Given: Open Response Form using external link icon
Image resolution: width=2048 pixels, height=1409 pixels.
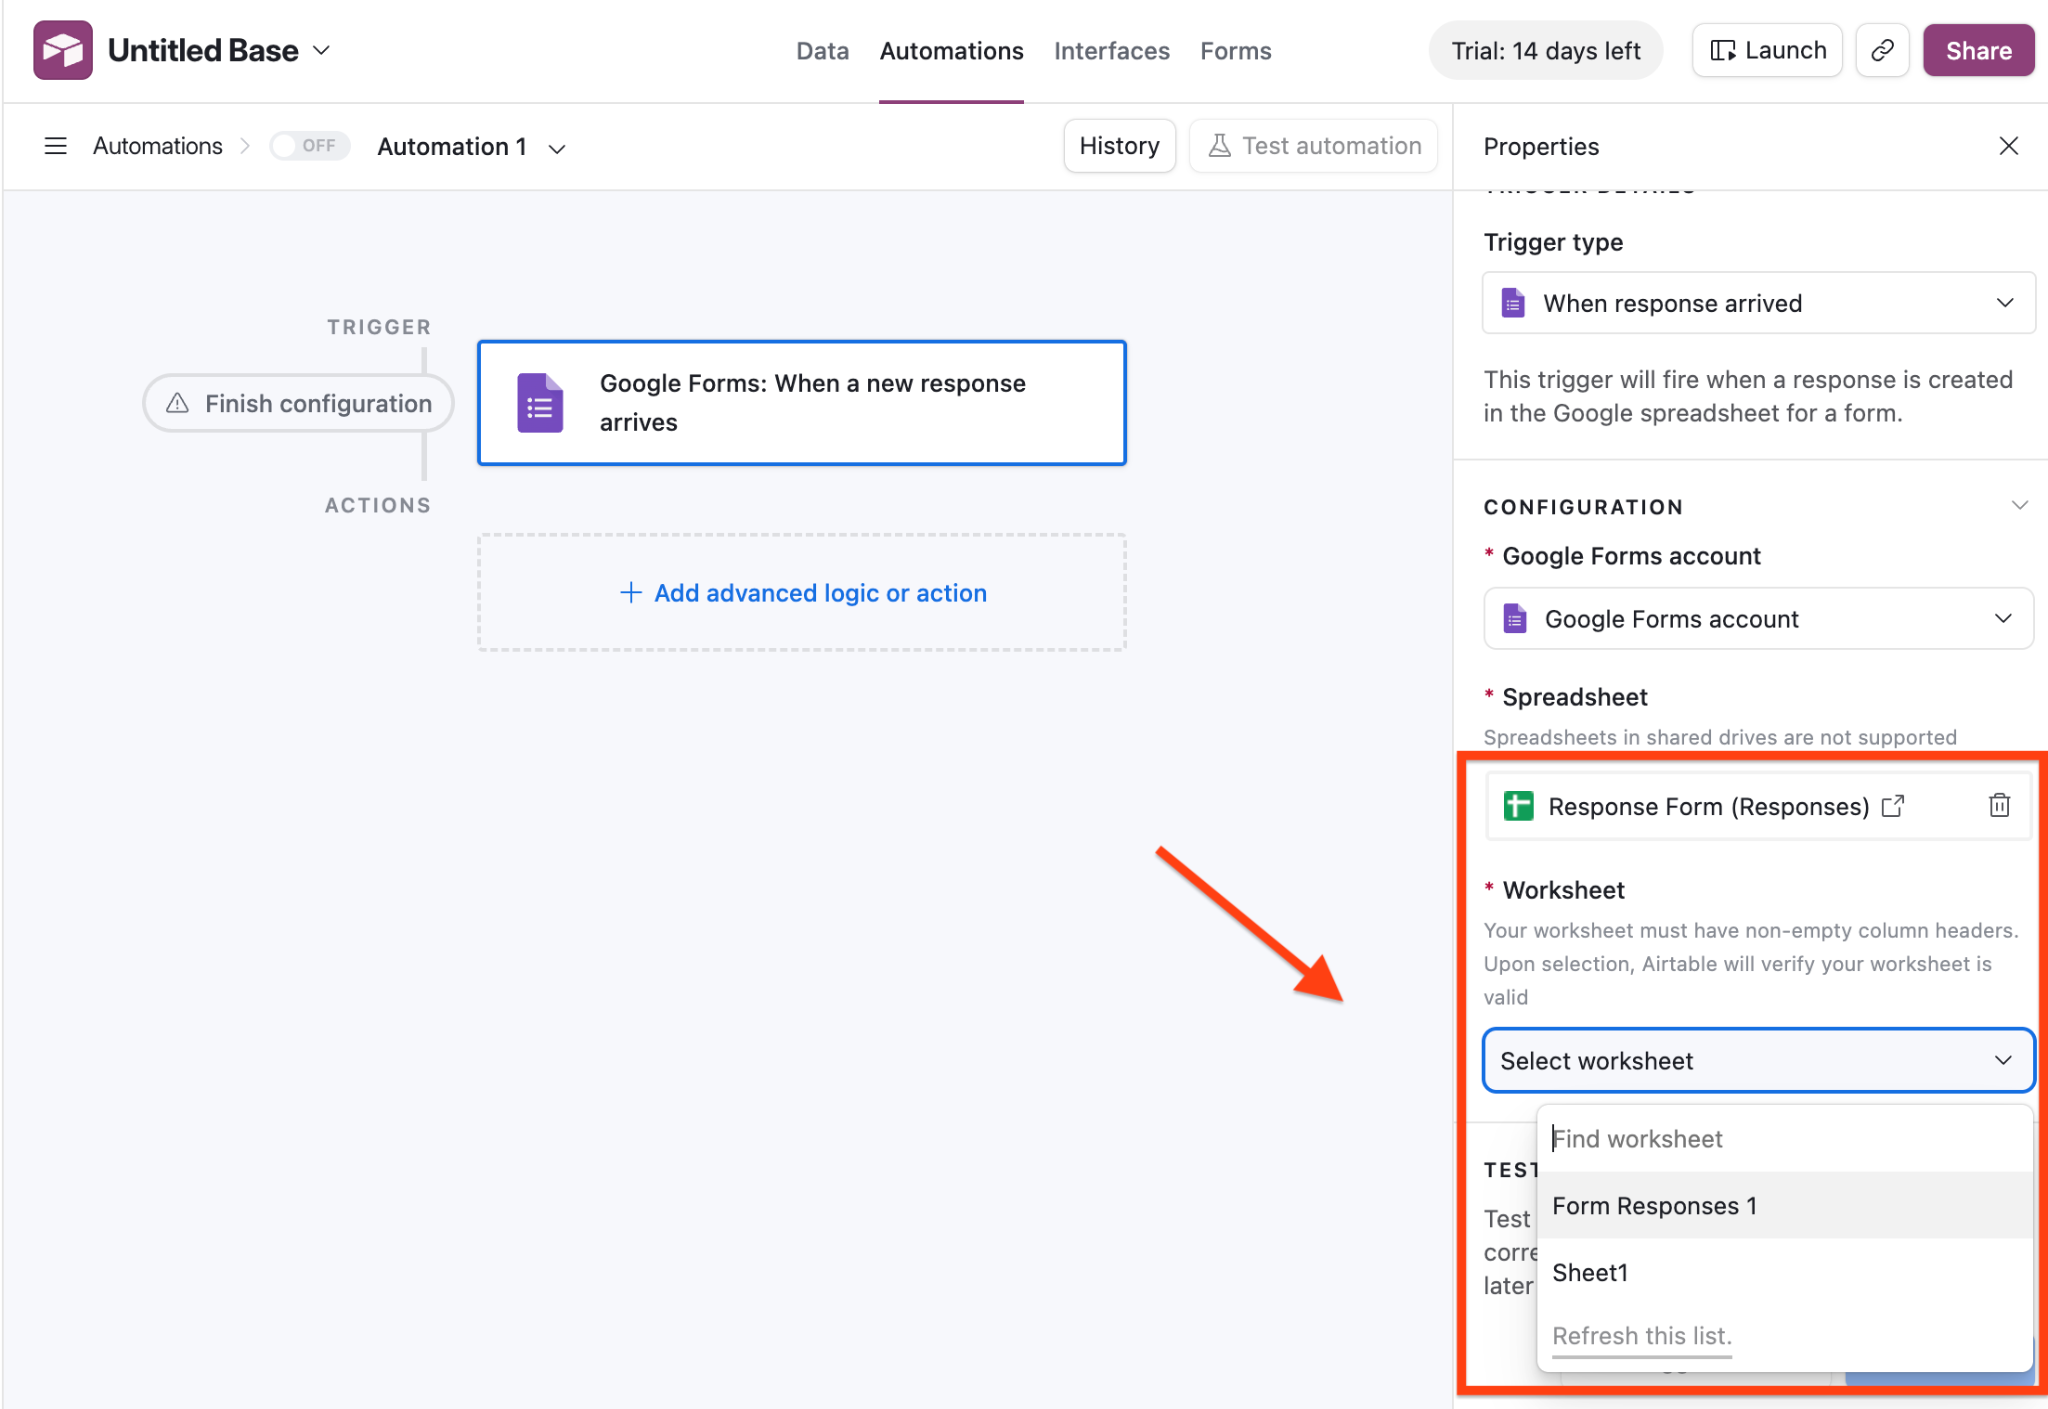Looking at the screenshot, I should pos(1893,806).
